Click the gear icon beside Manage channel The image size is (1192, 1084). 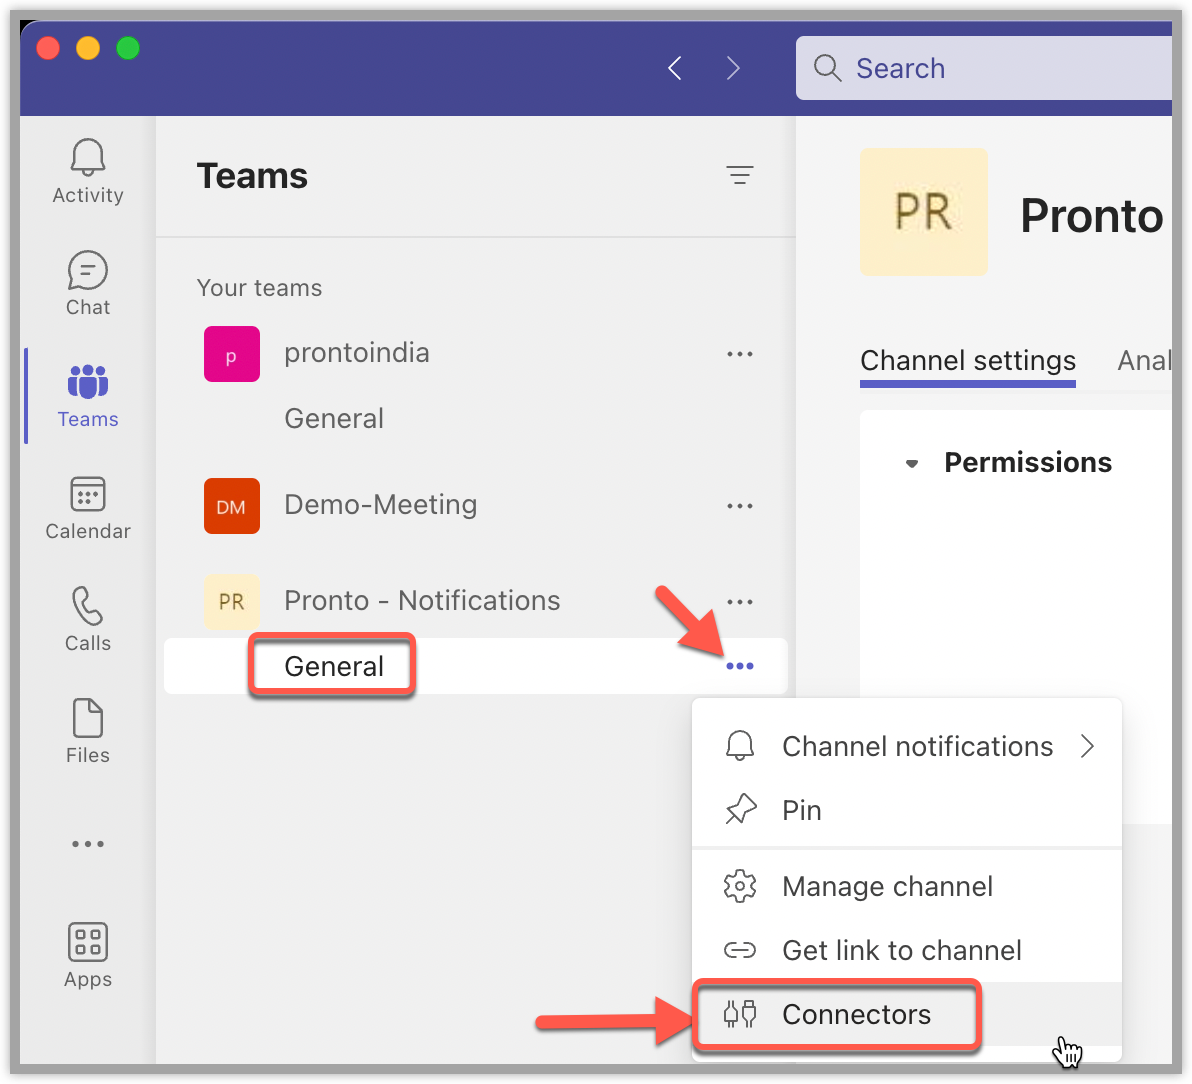click(740, 886)
